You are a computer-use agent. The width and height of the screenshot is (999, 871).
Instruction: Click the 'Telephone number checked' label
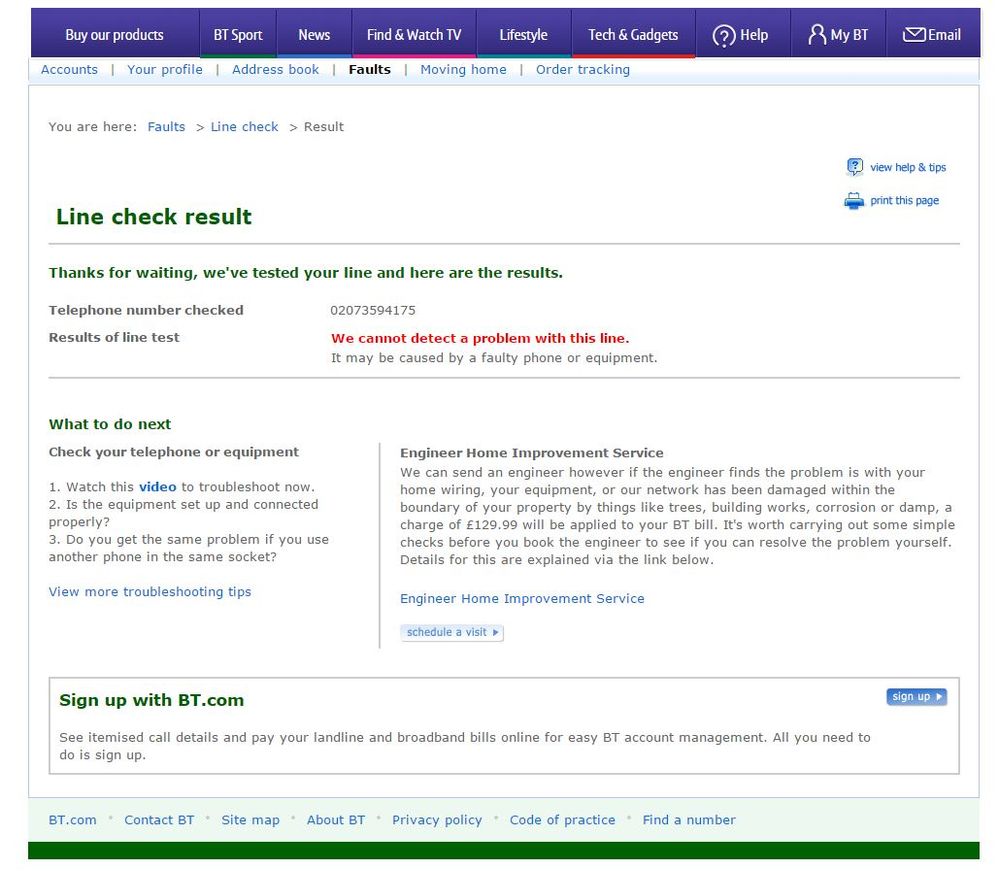(x=146, y=310)
